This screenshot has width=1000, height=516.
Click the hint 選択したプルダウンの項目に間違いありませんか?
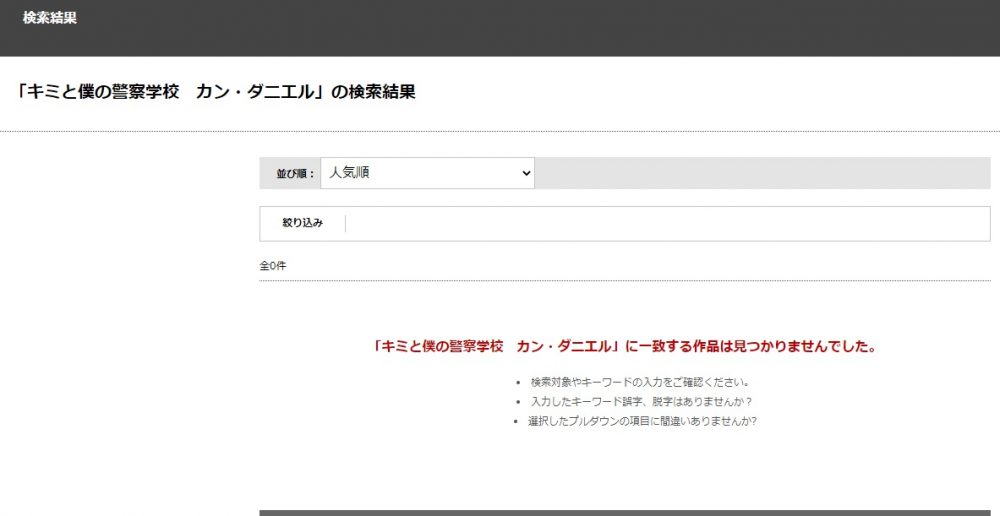[642, 422]
